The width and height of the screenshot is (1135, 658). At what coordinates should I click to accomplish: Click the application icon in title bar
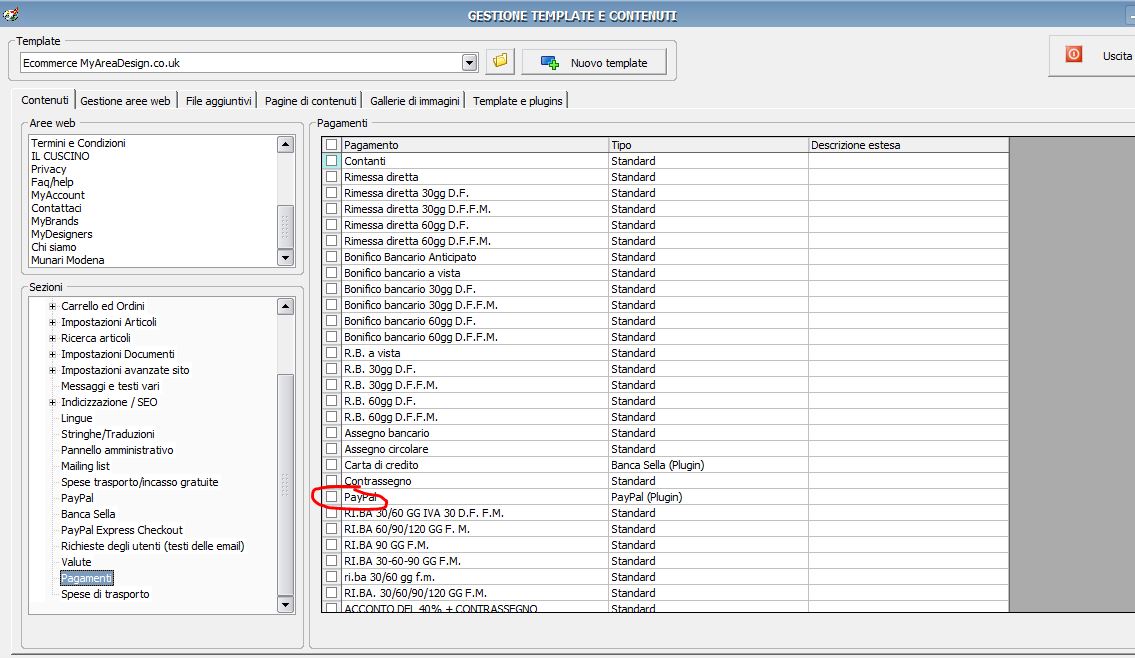pyautogui.click(x=11, y=13)
